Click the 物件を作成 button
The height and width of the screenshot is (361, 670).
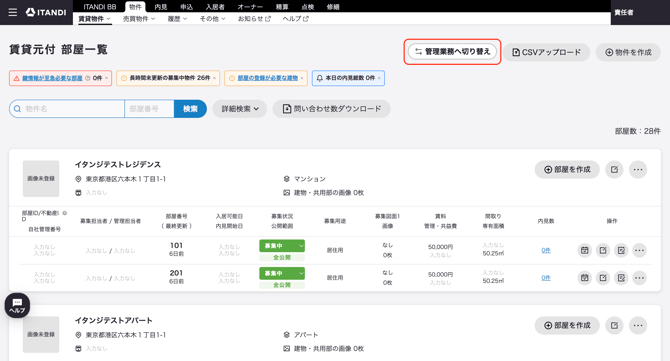[x=628, y=52]
